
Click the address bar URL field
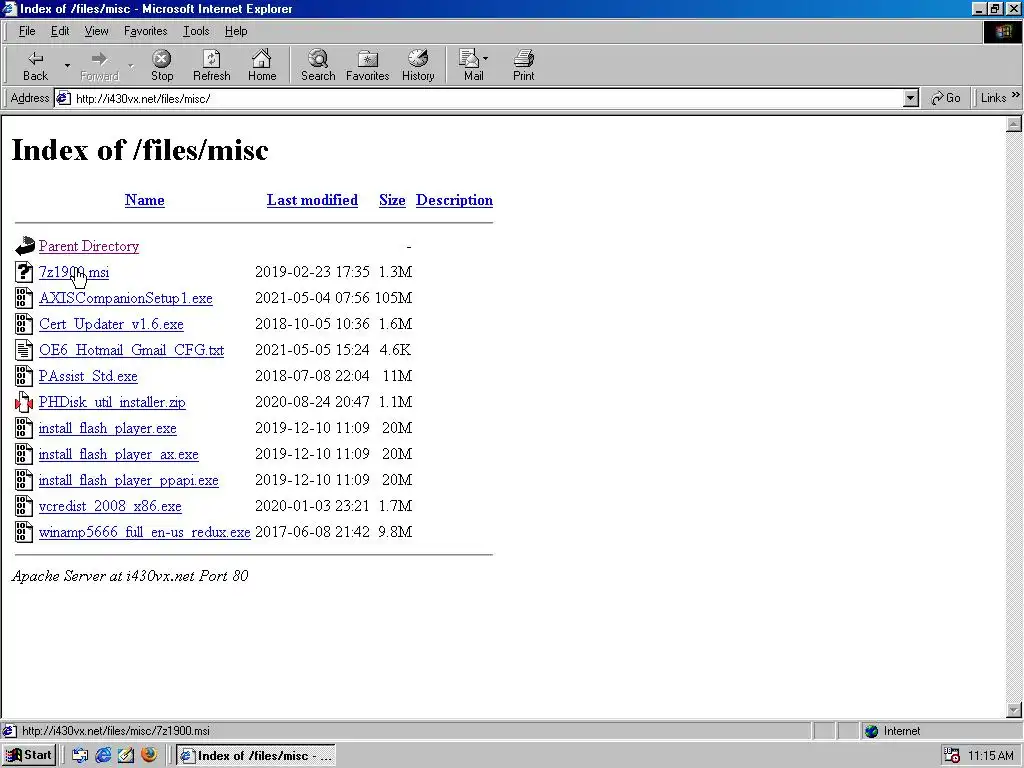click(487, 99)
